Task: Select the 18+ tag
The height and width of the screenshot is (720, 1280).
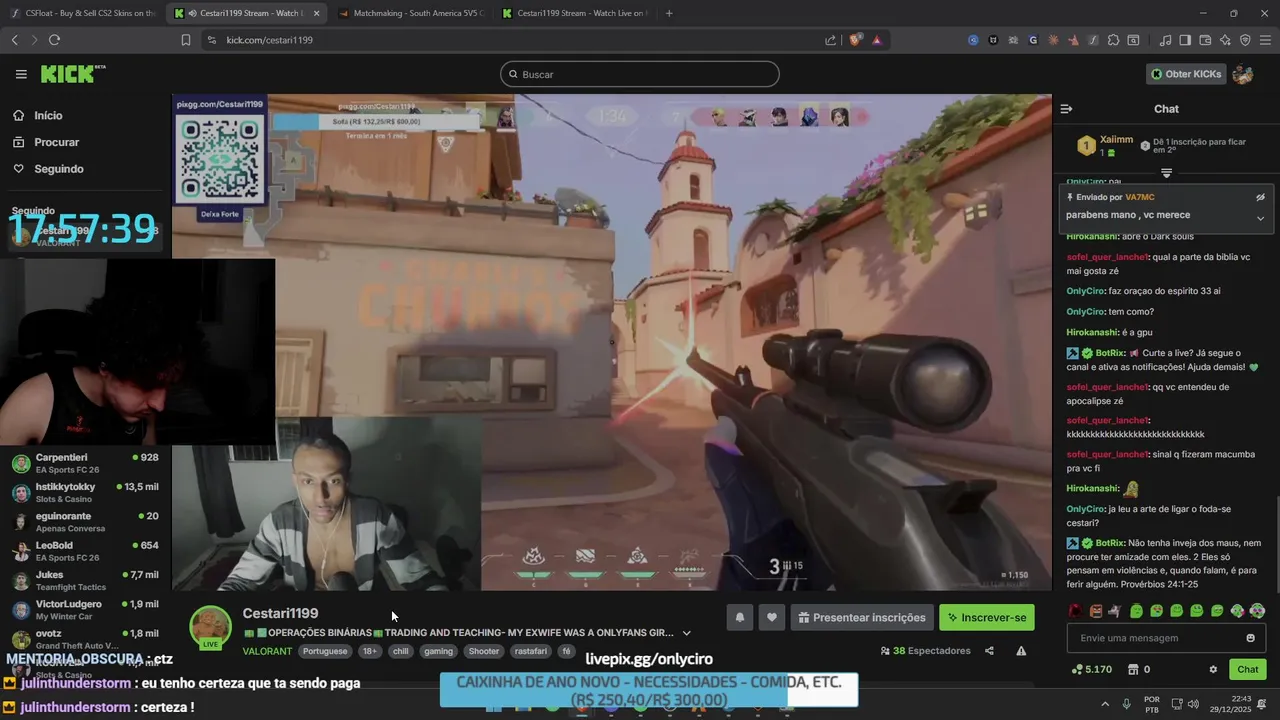Action: click(370, 651)
